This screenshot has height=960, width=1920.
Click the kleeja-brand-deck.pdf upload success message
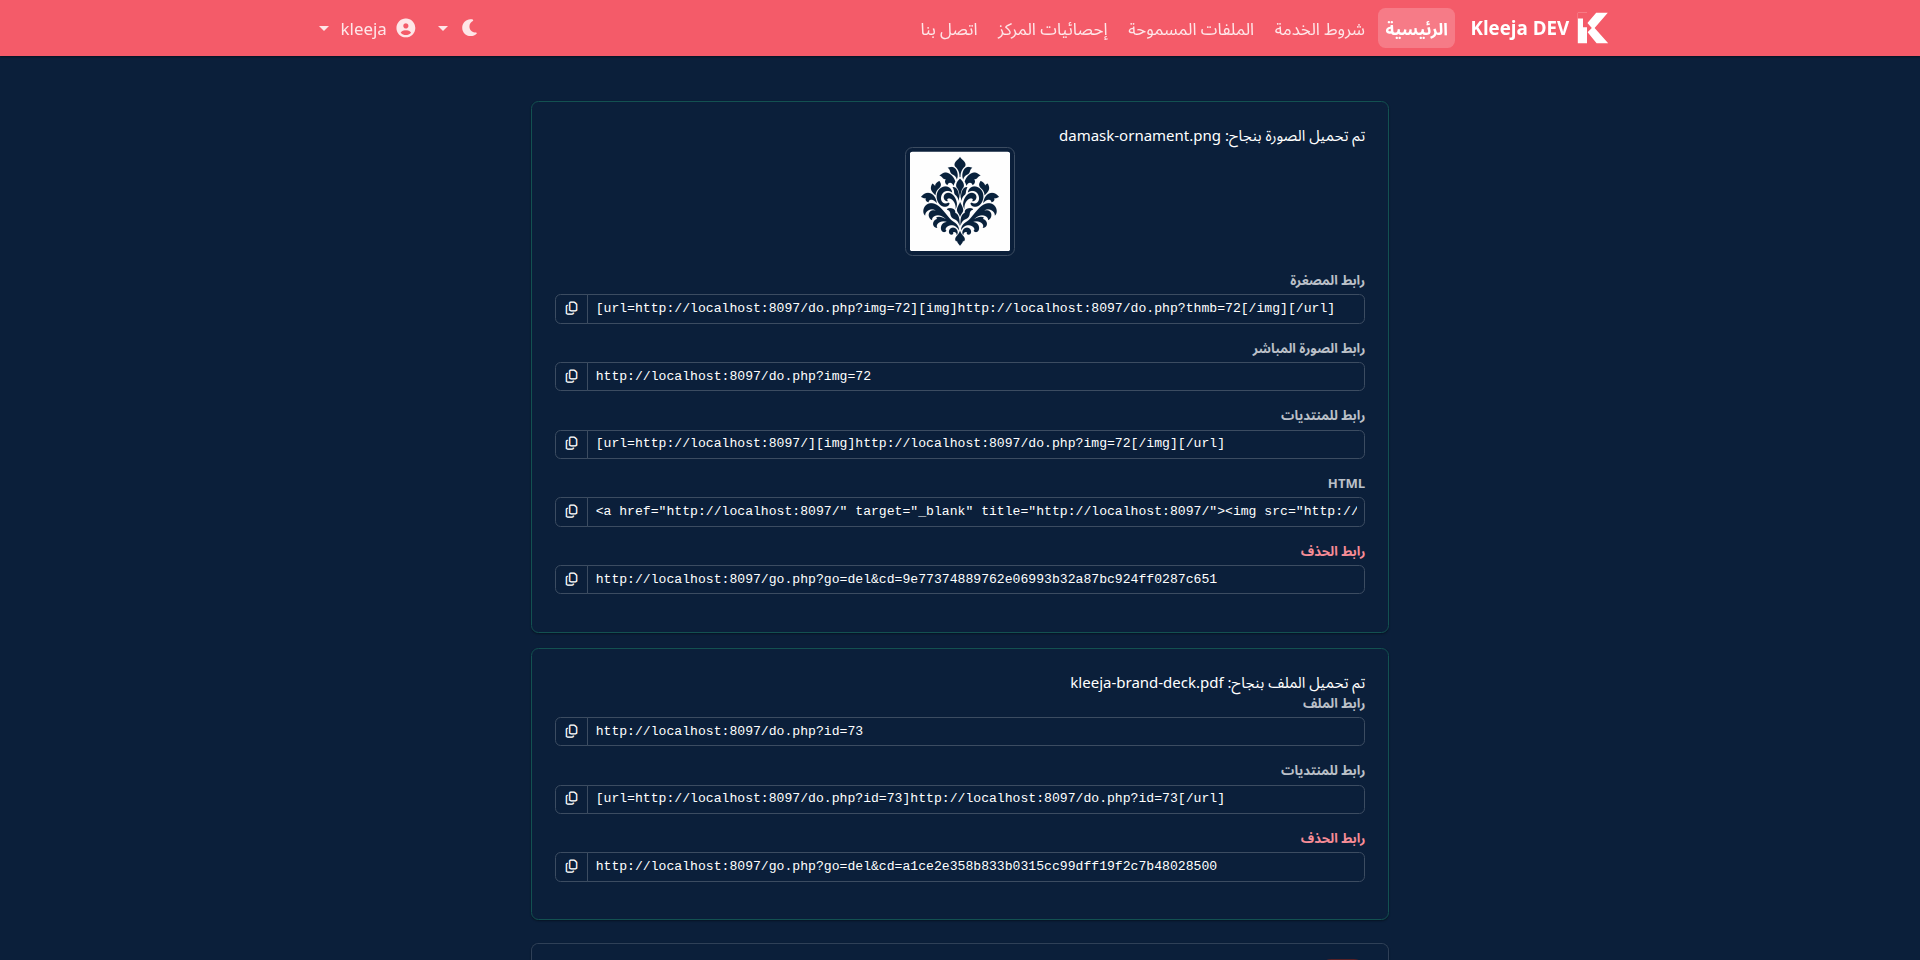pyautogui.click(x=1218, y=683)
